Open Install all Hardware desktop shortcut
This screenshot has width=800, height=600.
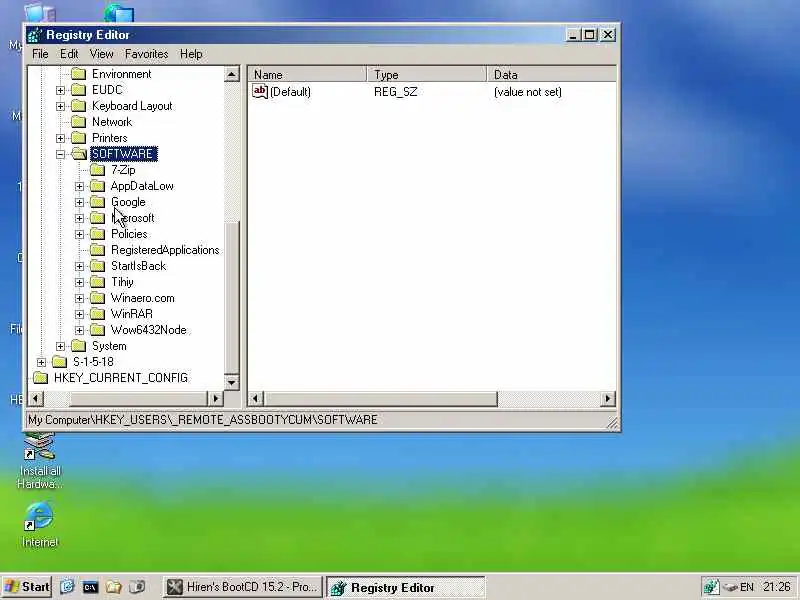(39, 462)
